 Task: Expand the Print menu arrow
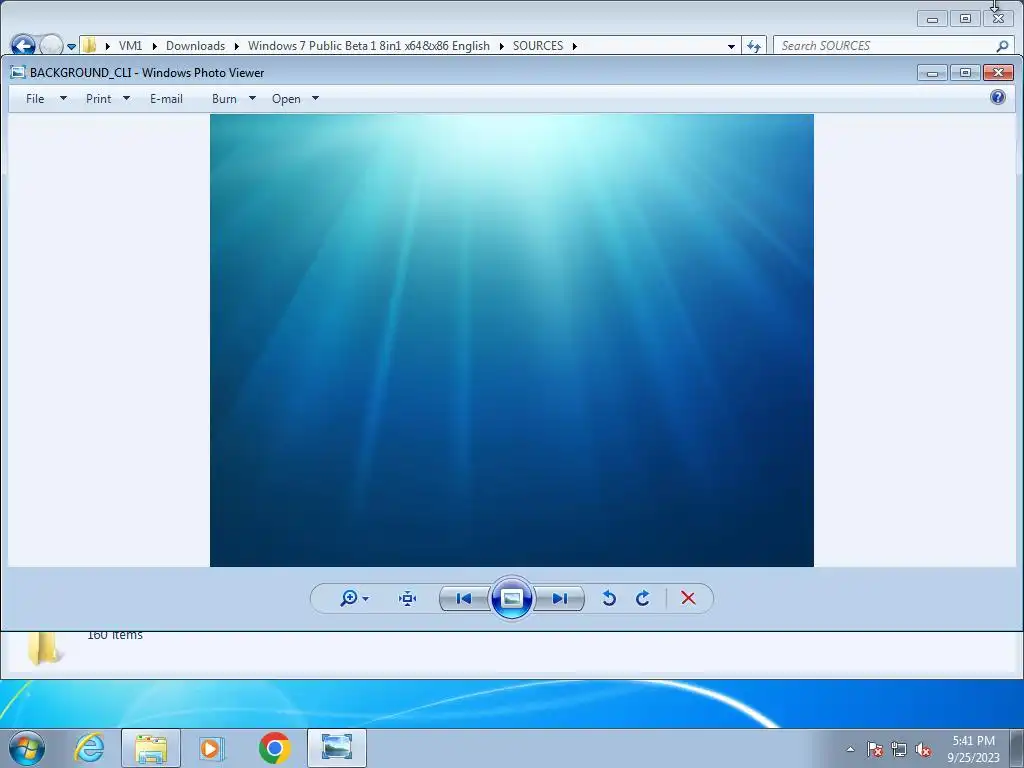coord(127,99)
